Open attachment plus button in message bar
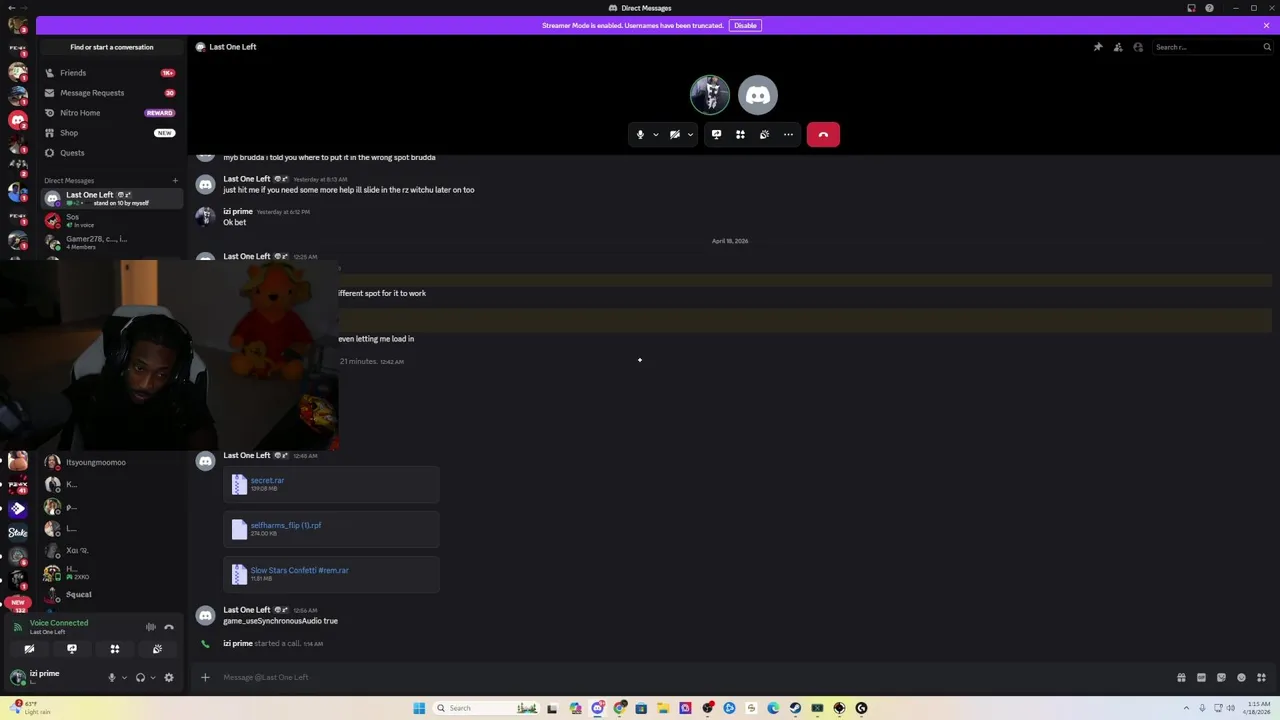The width and height of the screenshot is (1280, 720). point(205,677)
